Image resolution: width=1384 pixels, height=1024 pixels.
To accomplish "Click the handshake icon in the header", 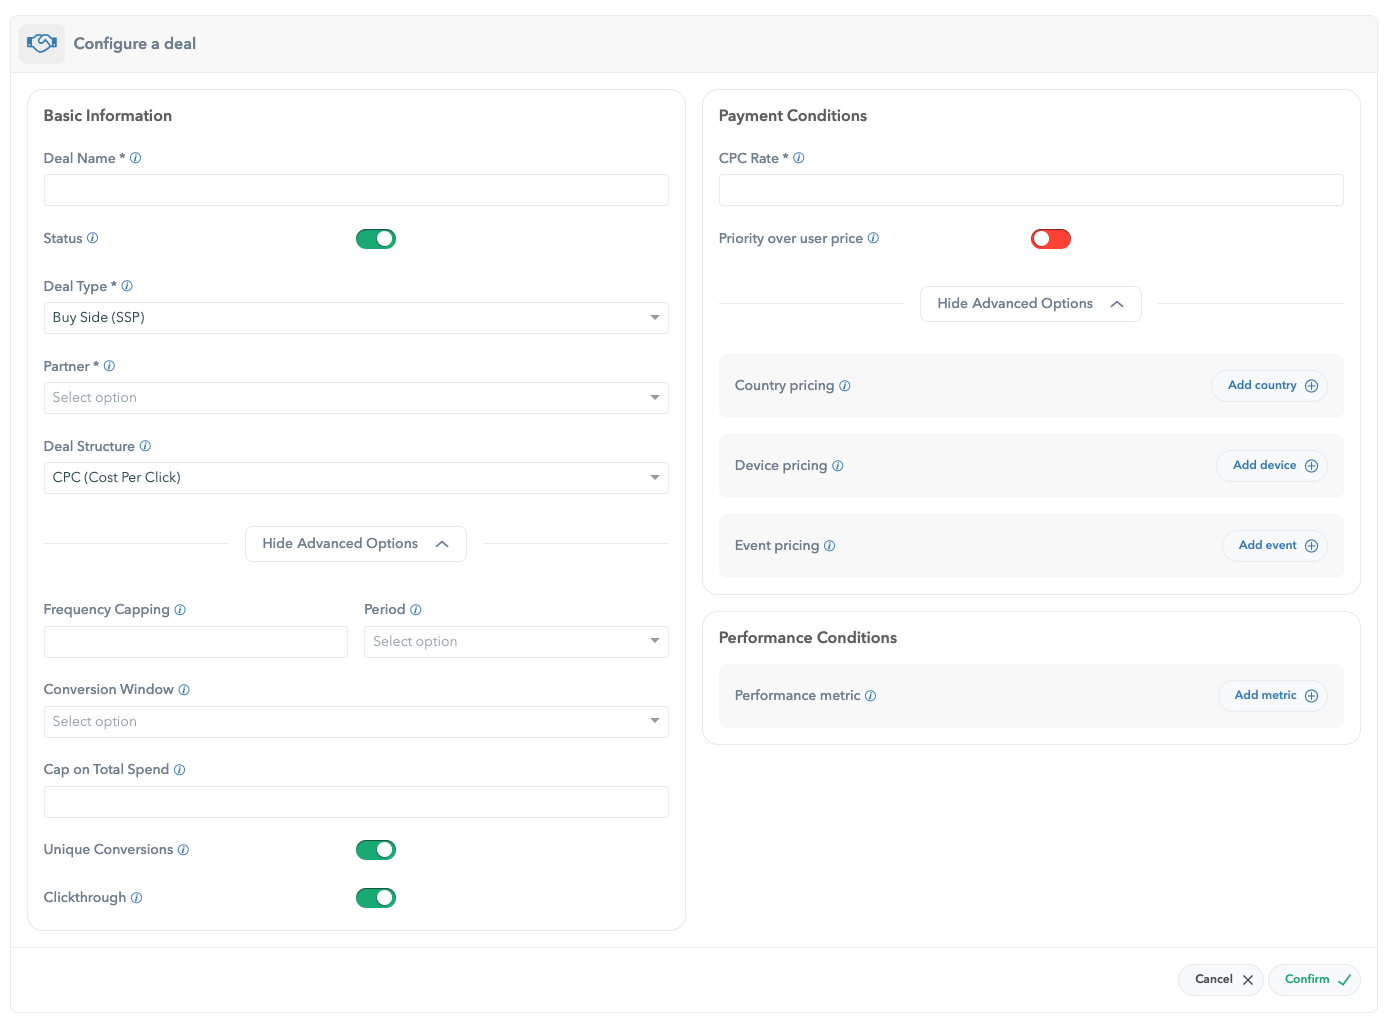I will [42, 44].
